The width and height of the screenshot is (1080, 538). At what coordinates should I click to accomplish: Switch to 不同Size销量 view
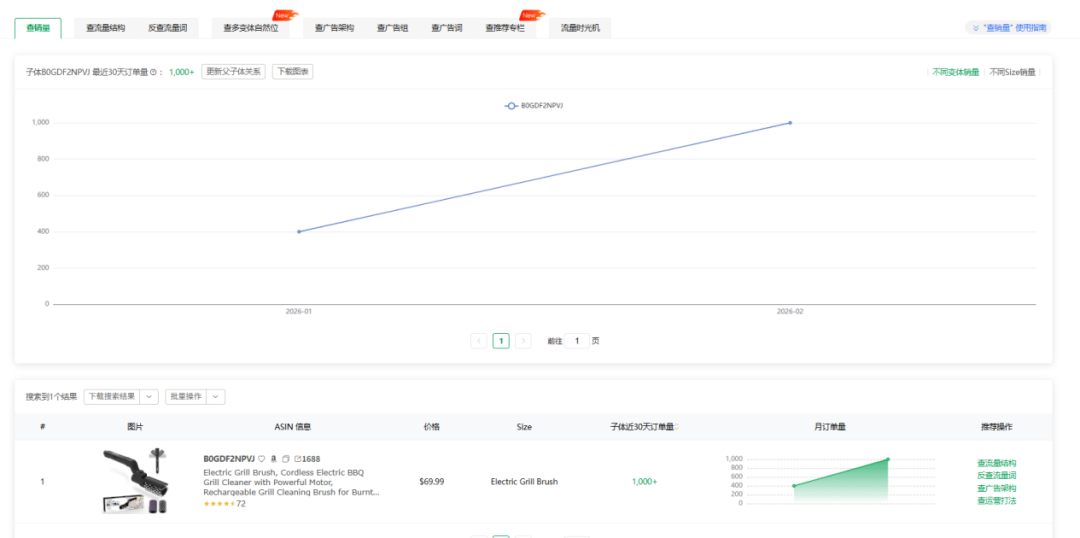point(1012,72)
